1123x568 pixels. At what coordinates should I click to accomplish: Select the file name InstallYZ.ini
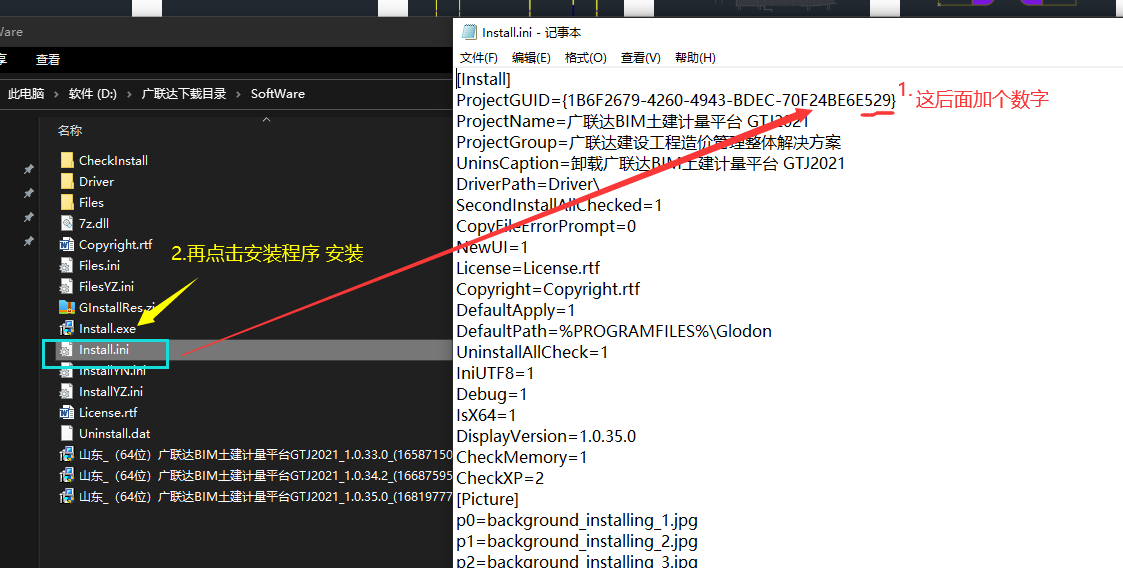(x=111, y=392)
